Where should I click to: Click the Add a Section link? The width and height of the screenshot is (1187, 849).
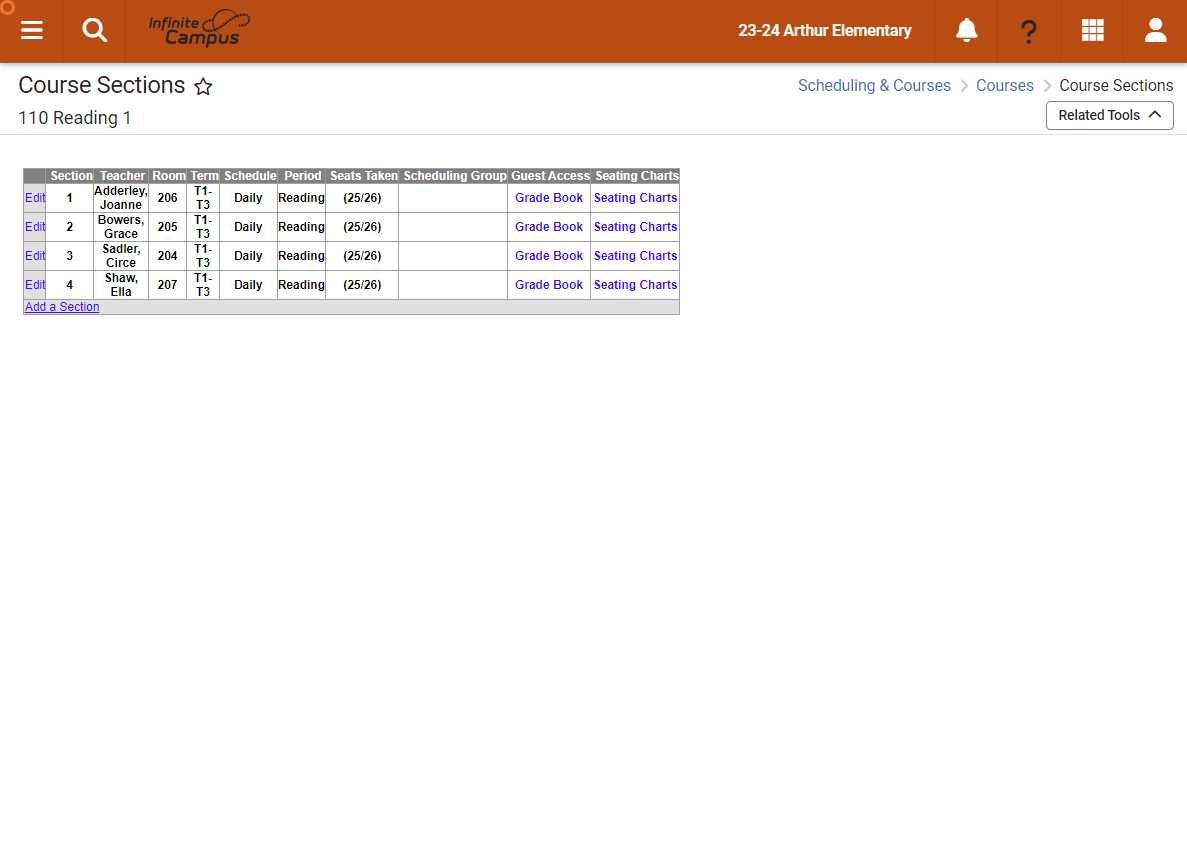[x=62, y=306]
